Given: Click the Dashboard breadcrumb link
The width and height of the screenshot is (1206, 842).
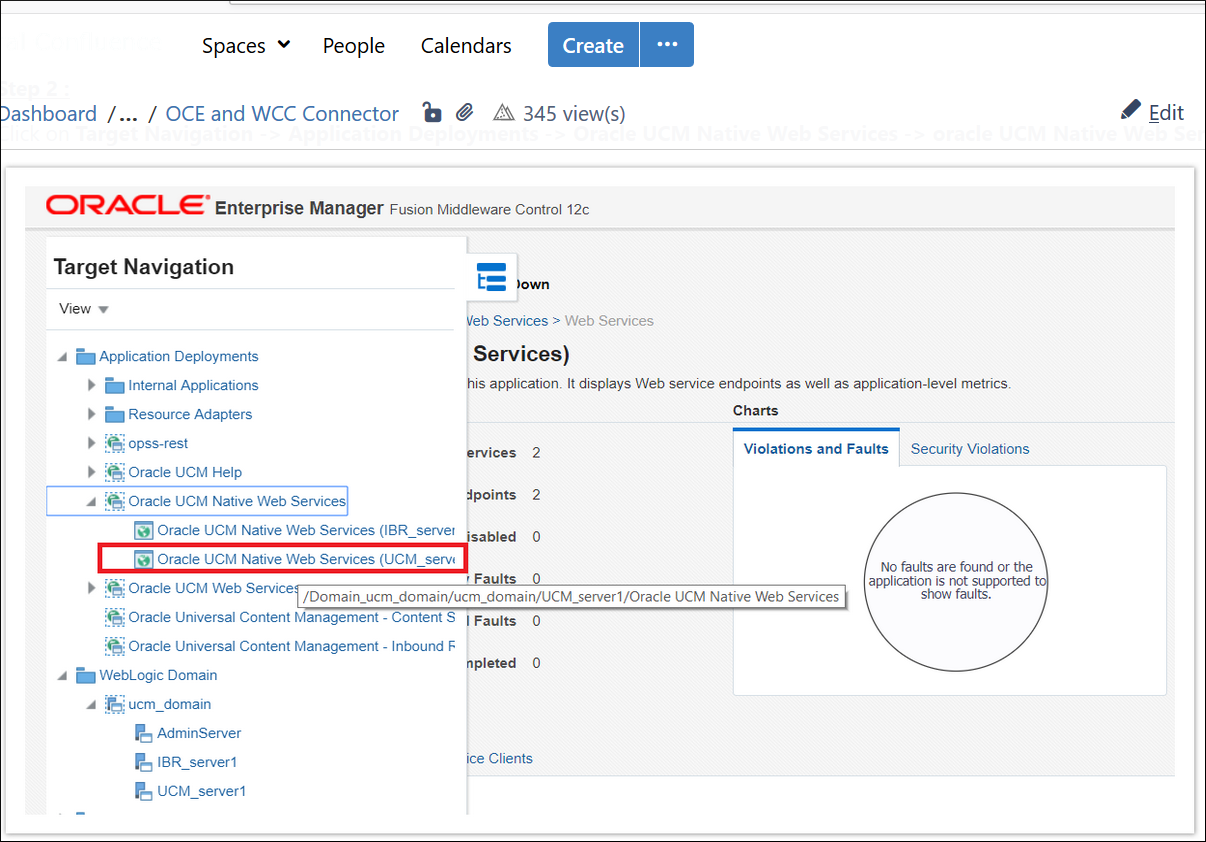Looking at the screenshot, I should 48,114.
